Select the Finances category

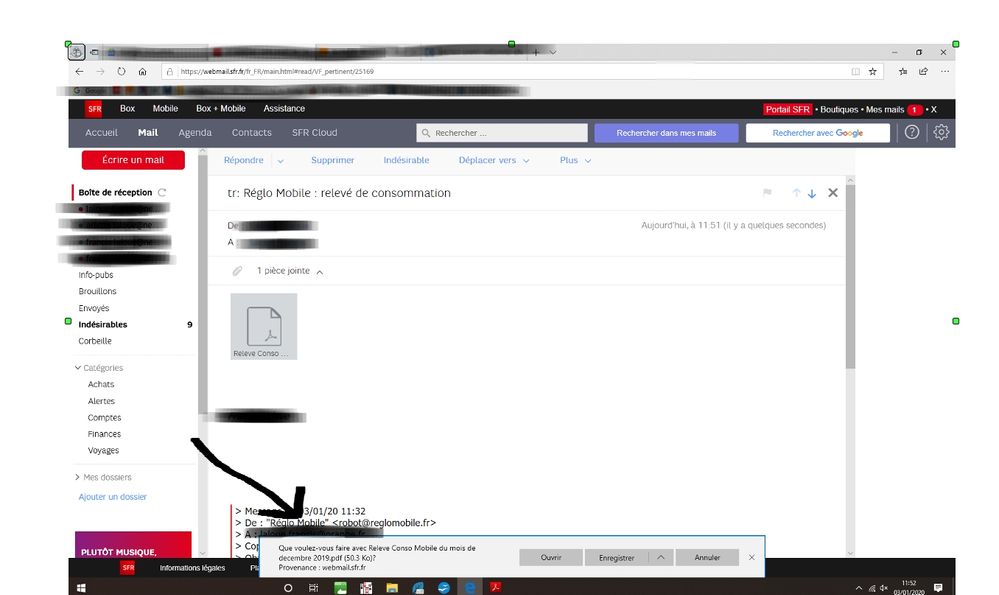pos(104,434)
